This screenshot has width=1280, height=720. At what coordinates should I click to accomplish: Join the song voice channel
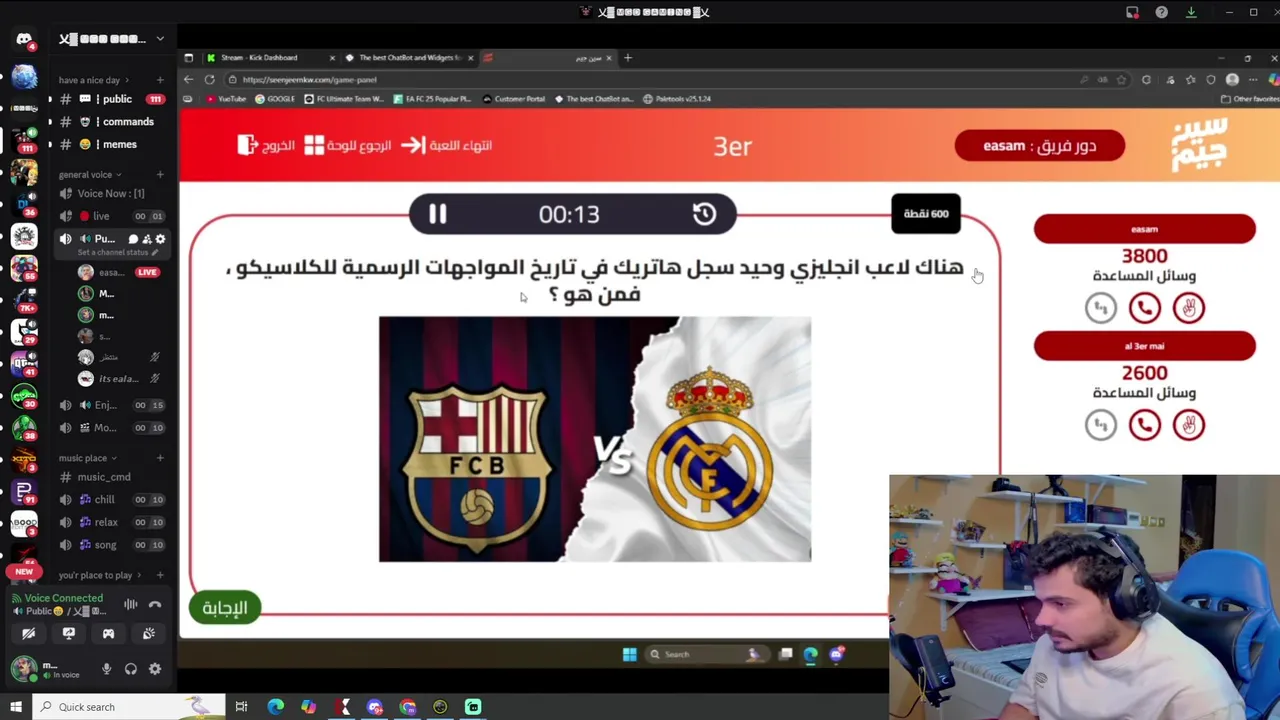click(111, 545)
